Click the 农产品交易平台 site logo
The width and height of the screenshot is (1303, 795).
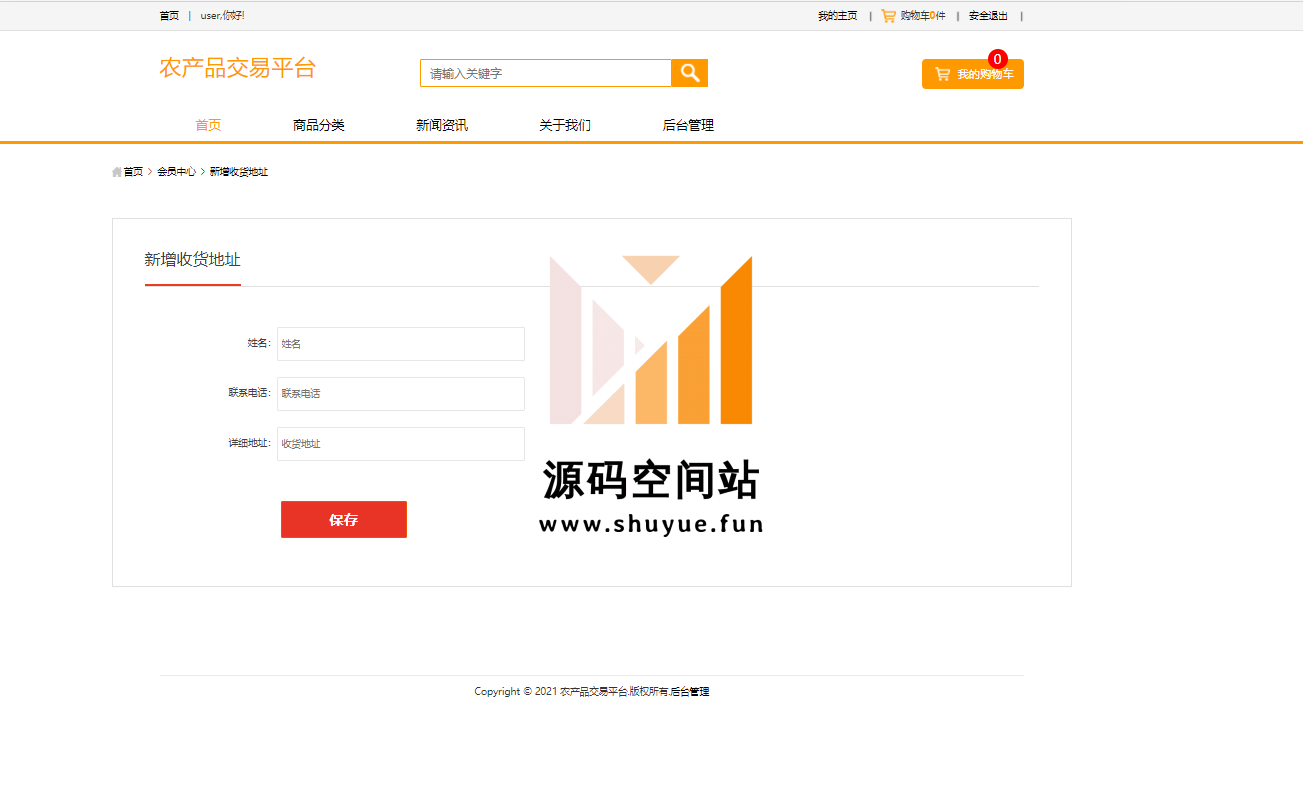(237, 68)
